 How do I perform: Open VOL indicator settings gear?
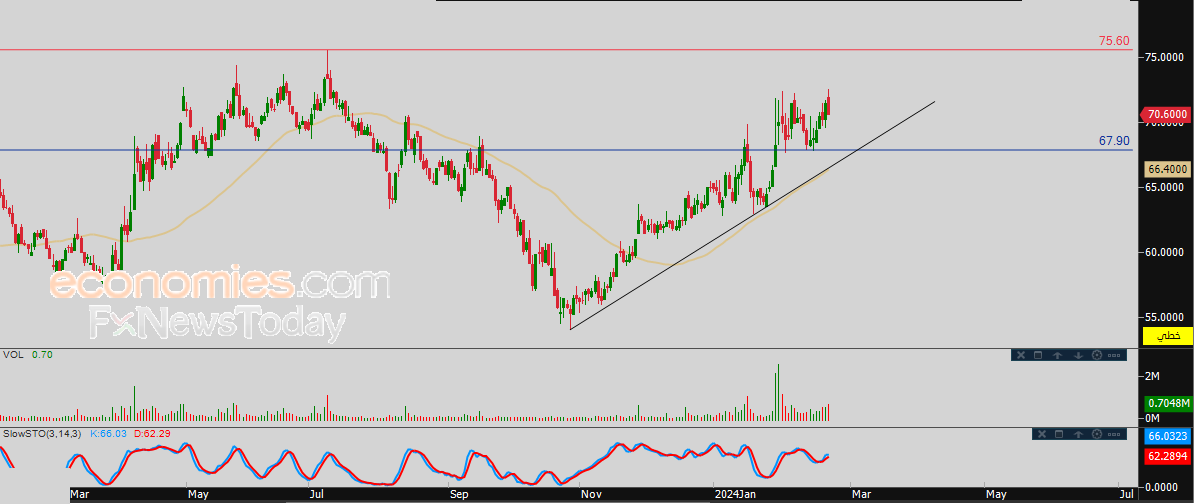click(1097, 355)
